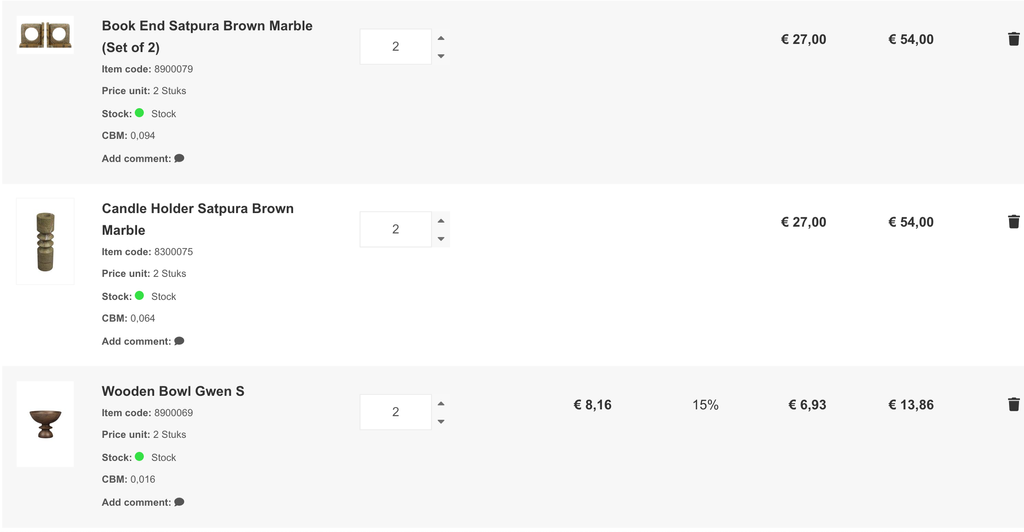Open Candle Holder Satpura Brown Marble title
The width and height of the screenshot is (1024, 532).
[x=198, y=219]
